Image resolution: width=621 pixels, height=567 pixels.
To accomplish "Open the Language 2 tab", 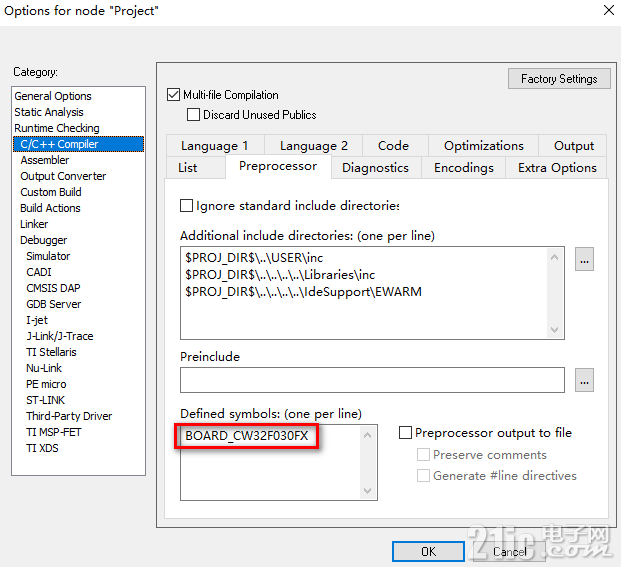I will tap(313, 146).
